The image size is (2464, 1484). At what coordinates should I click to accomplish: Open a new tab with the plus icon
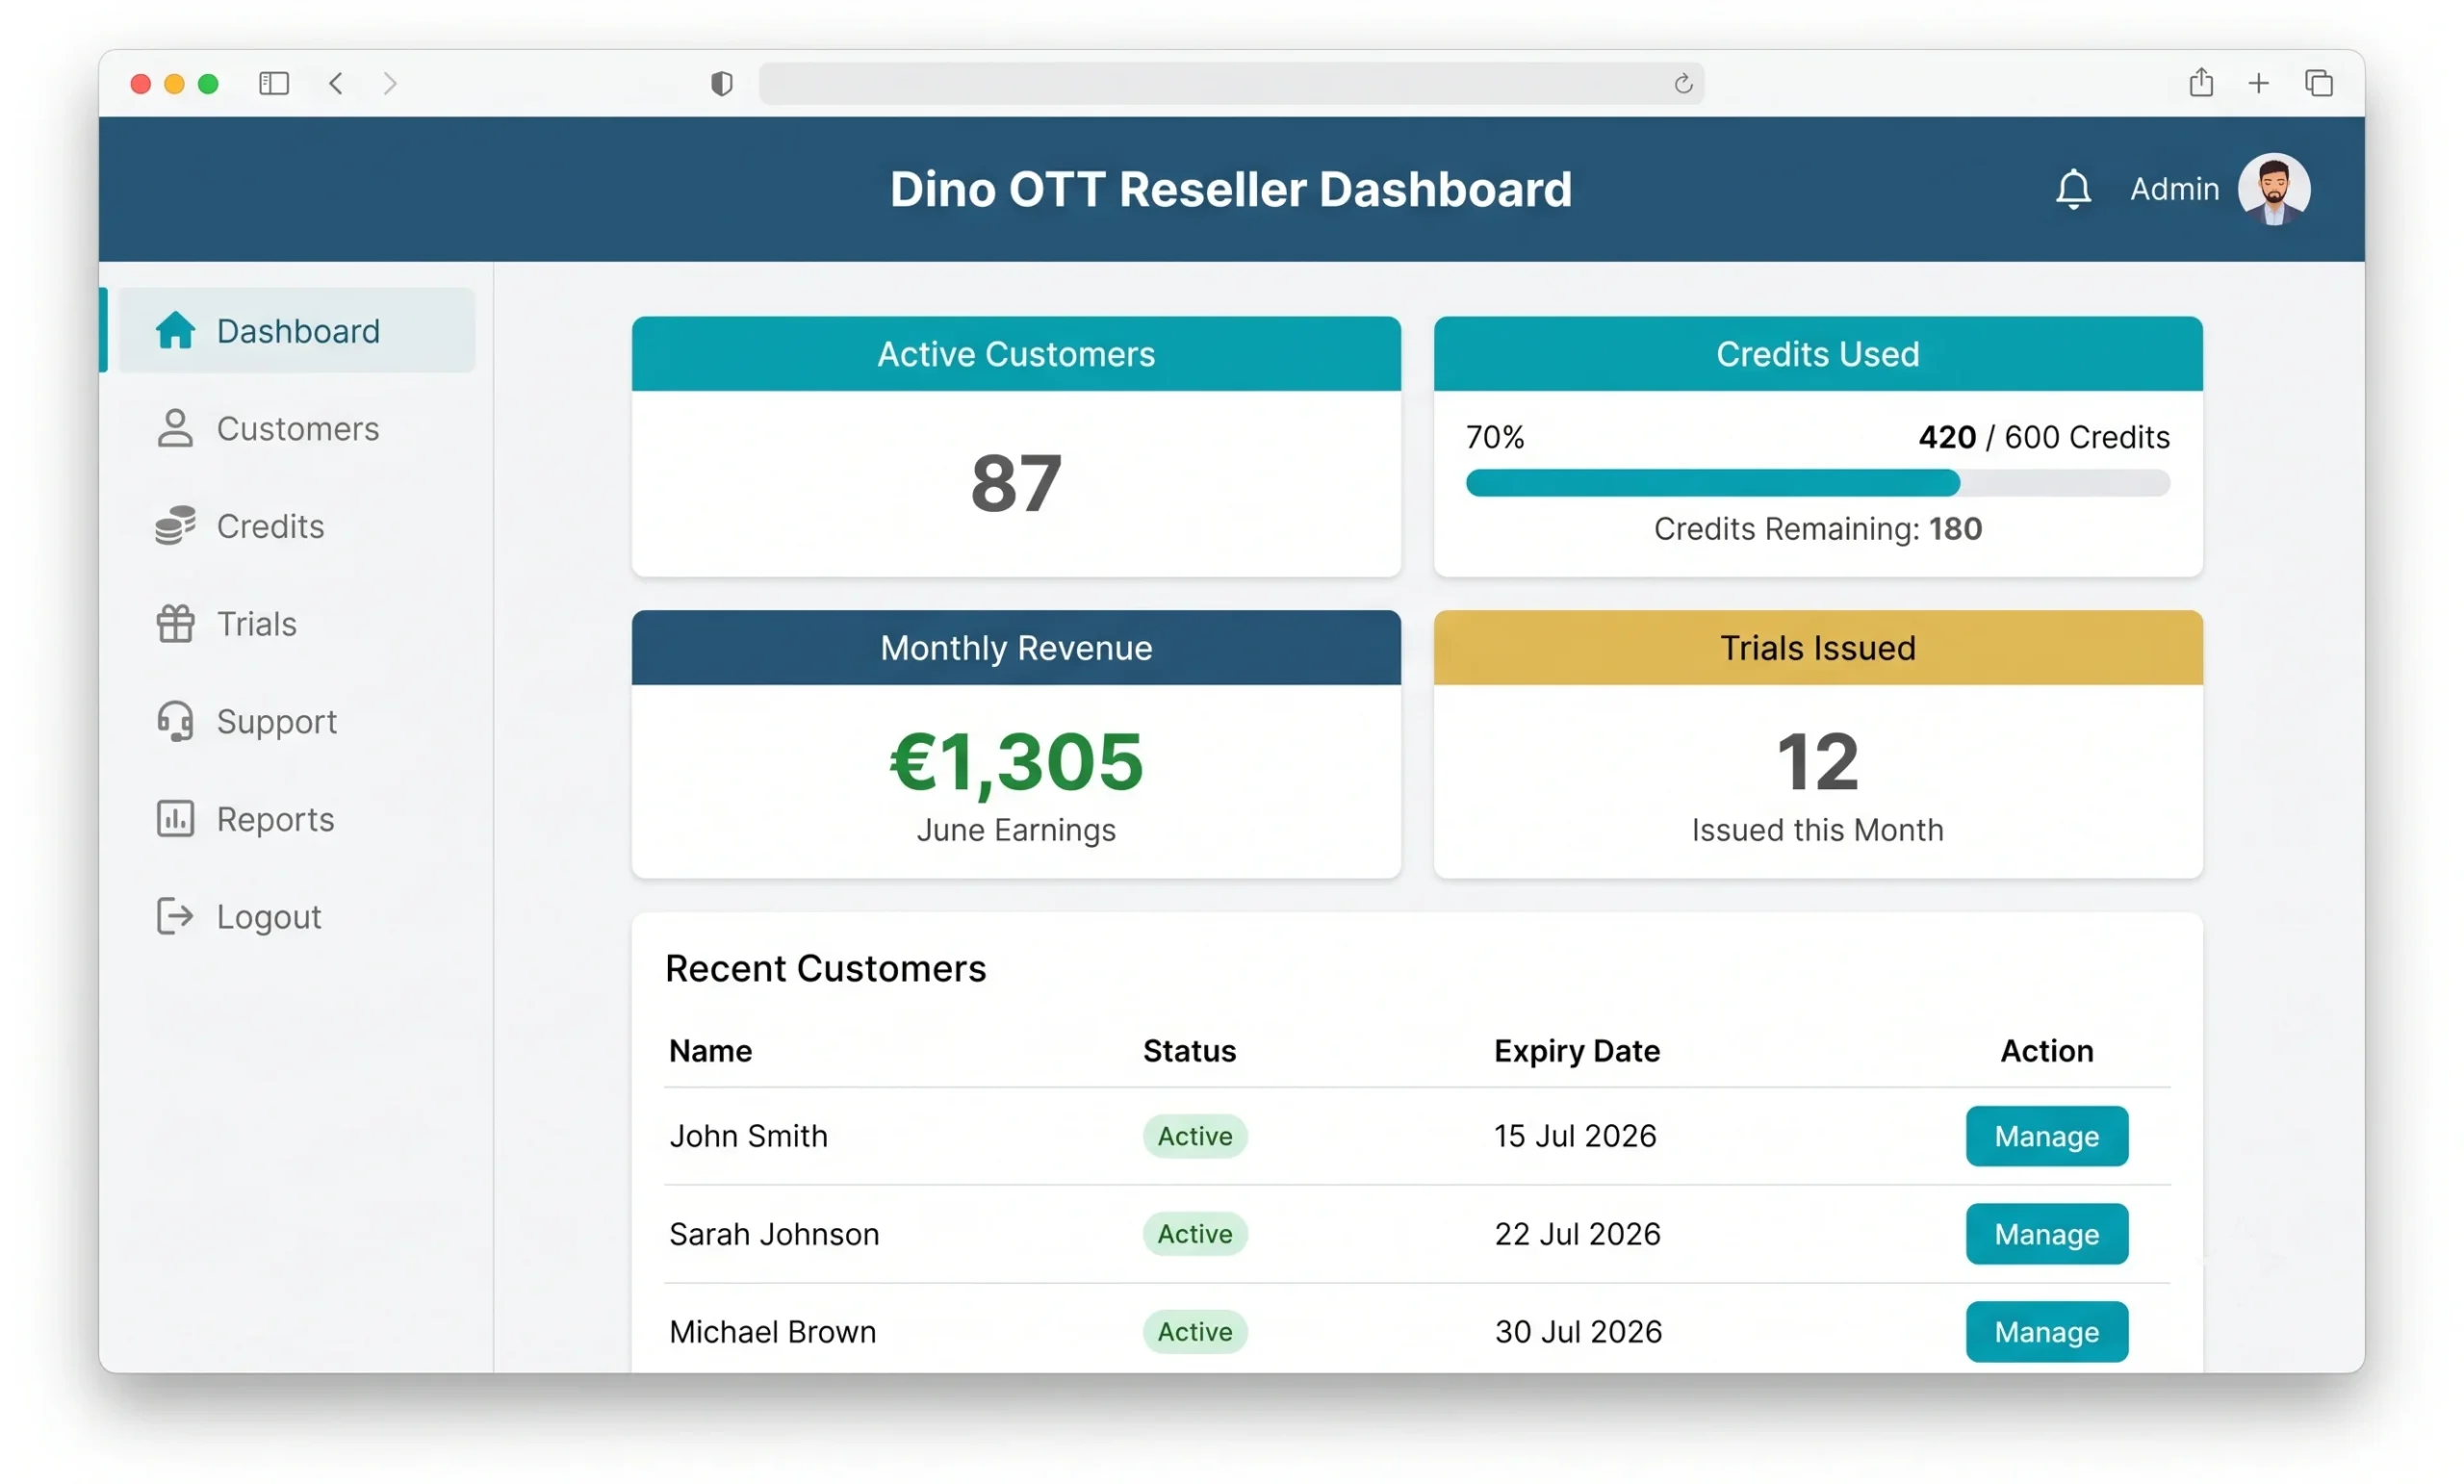coord(2258,83)
